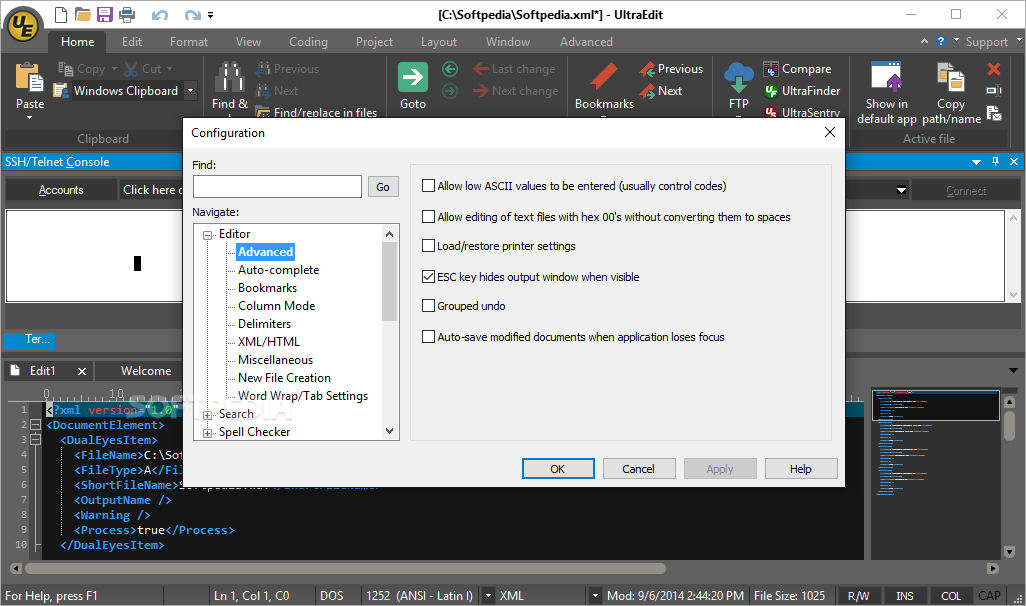Viewport: 1026px width, 606px height.
Task: Enable Allow low ASCII values checkbox
Action: [429, 186]
